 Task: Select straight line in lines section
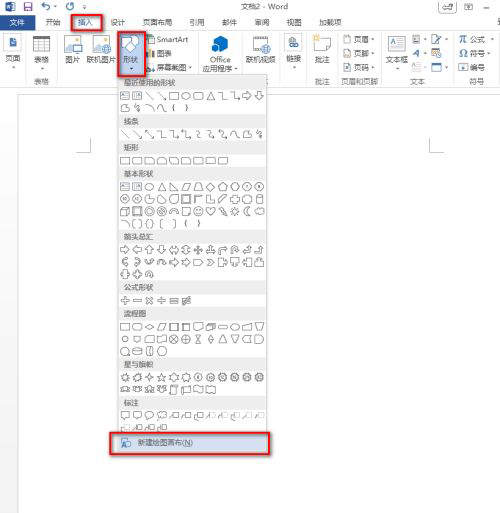coord(125,134)
